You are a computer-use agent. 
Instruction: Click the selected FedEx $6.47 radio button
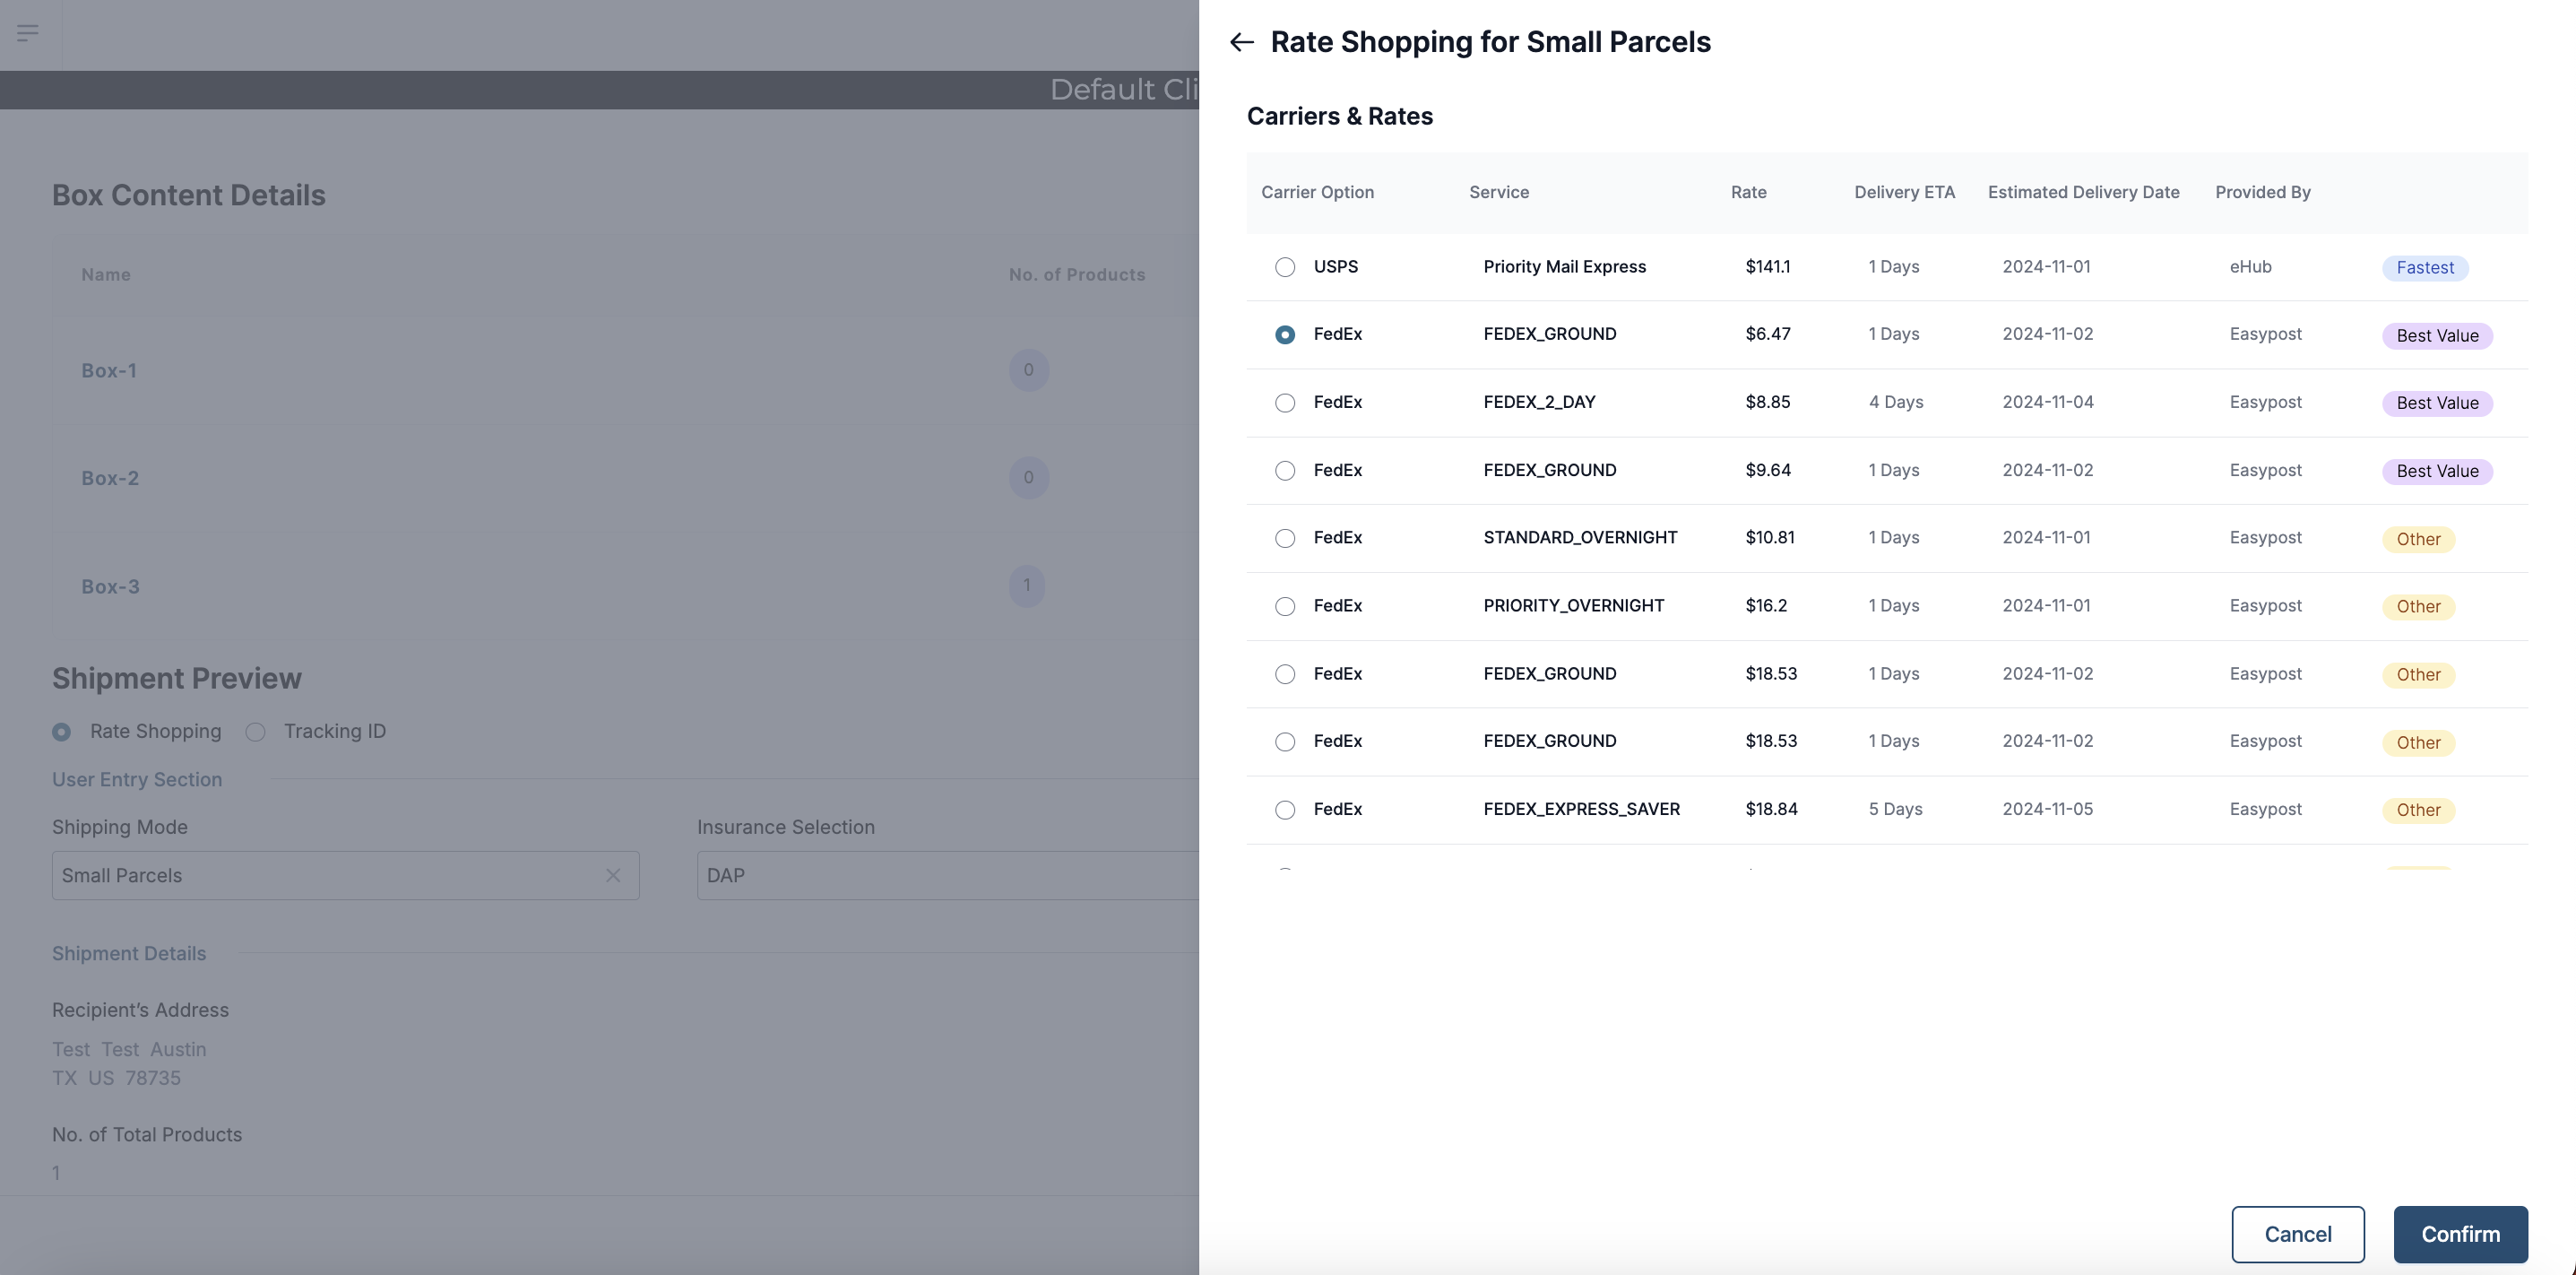click(x=1285, y=335)
